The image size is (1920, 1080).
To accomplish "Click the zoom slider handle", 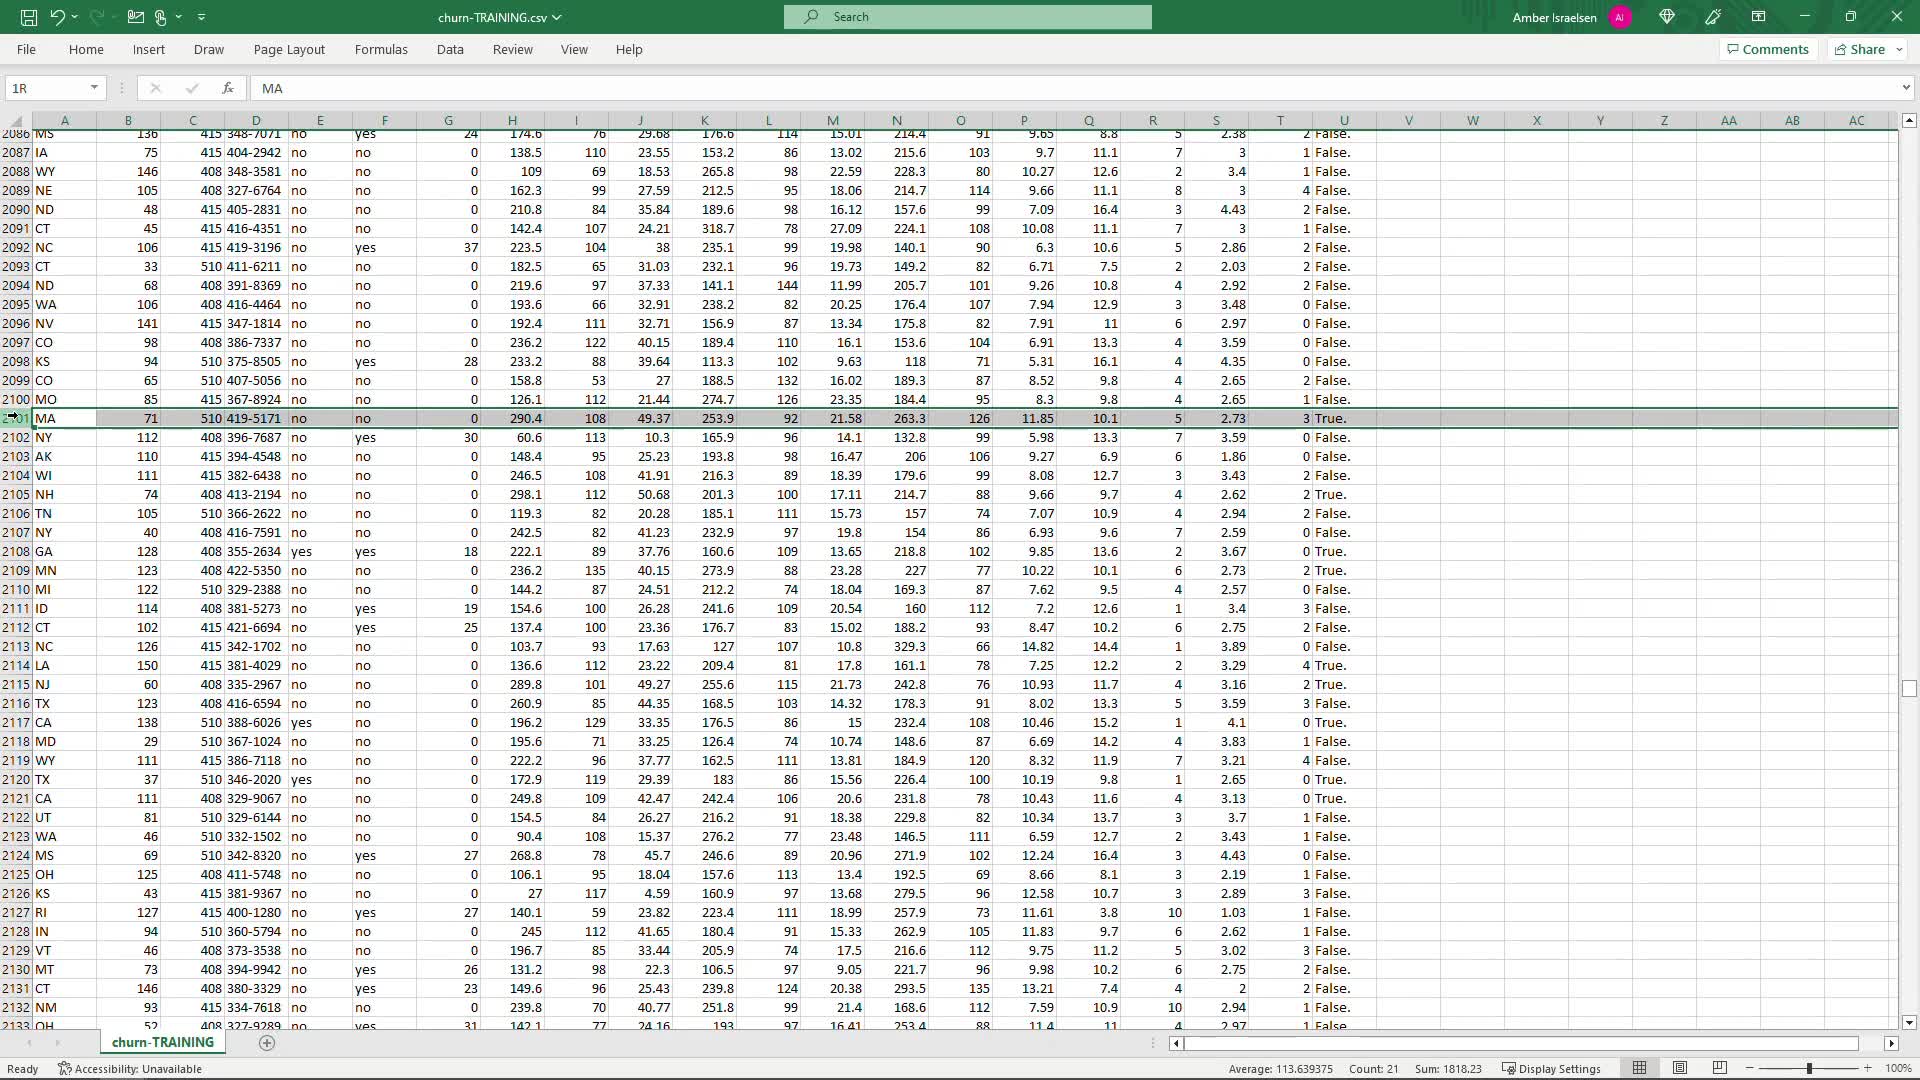I will [x=1809, y=1068].
